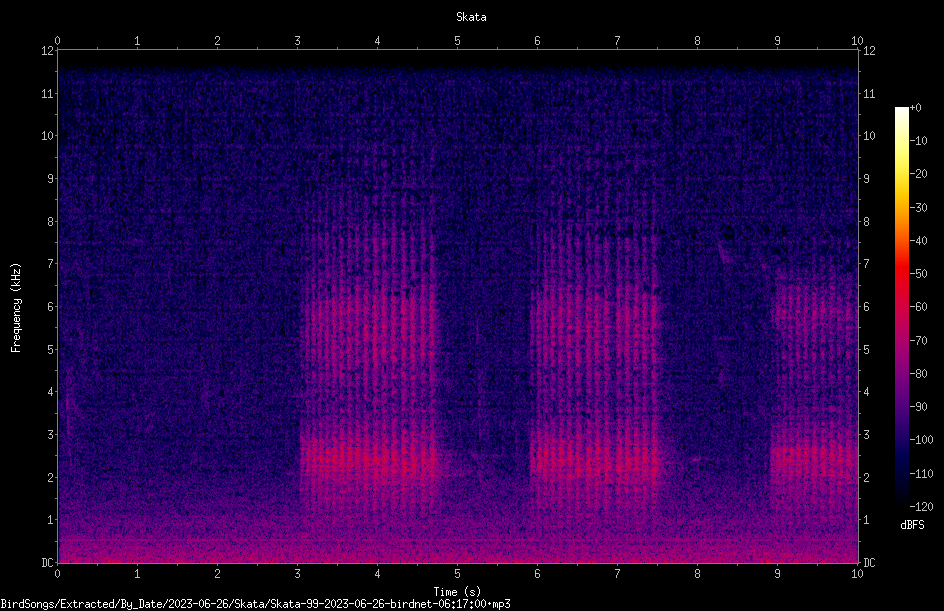Click the "7" tick on the right frequency axis
Viewport: 944px width, 611px height.
coord(866,264)
